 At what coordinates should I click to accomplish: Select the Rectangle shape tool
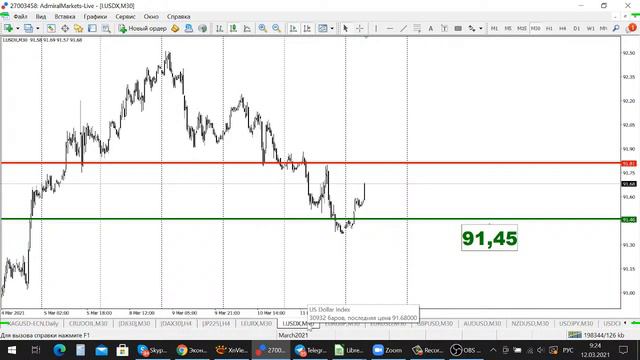click(458, 28)
